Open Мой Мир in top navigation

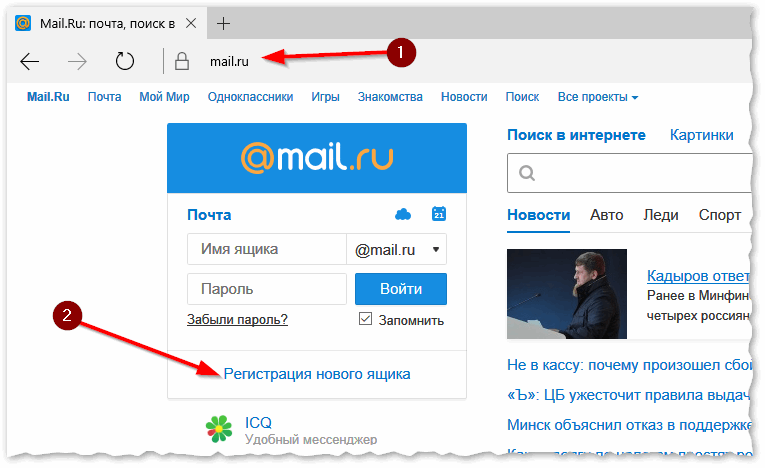(164, 97)
